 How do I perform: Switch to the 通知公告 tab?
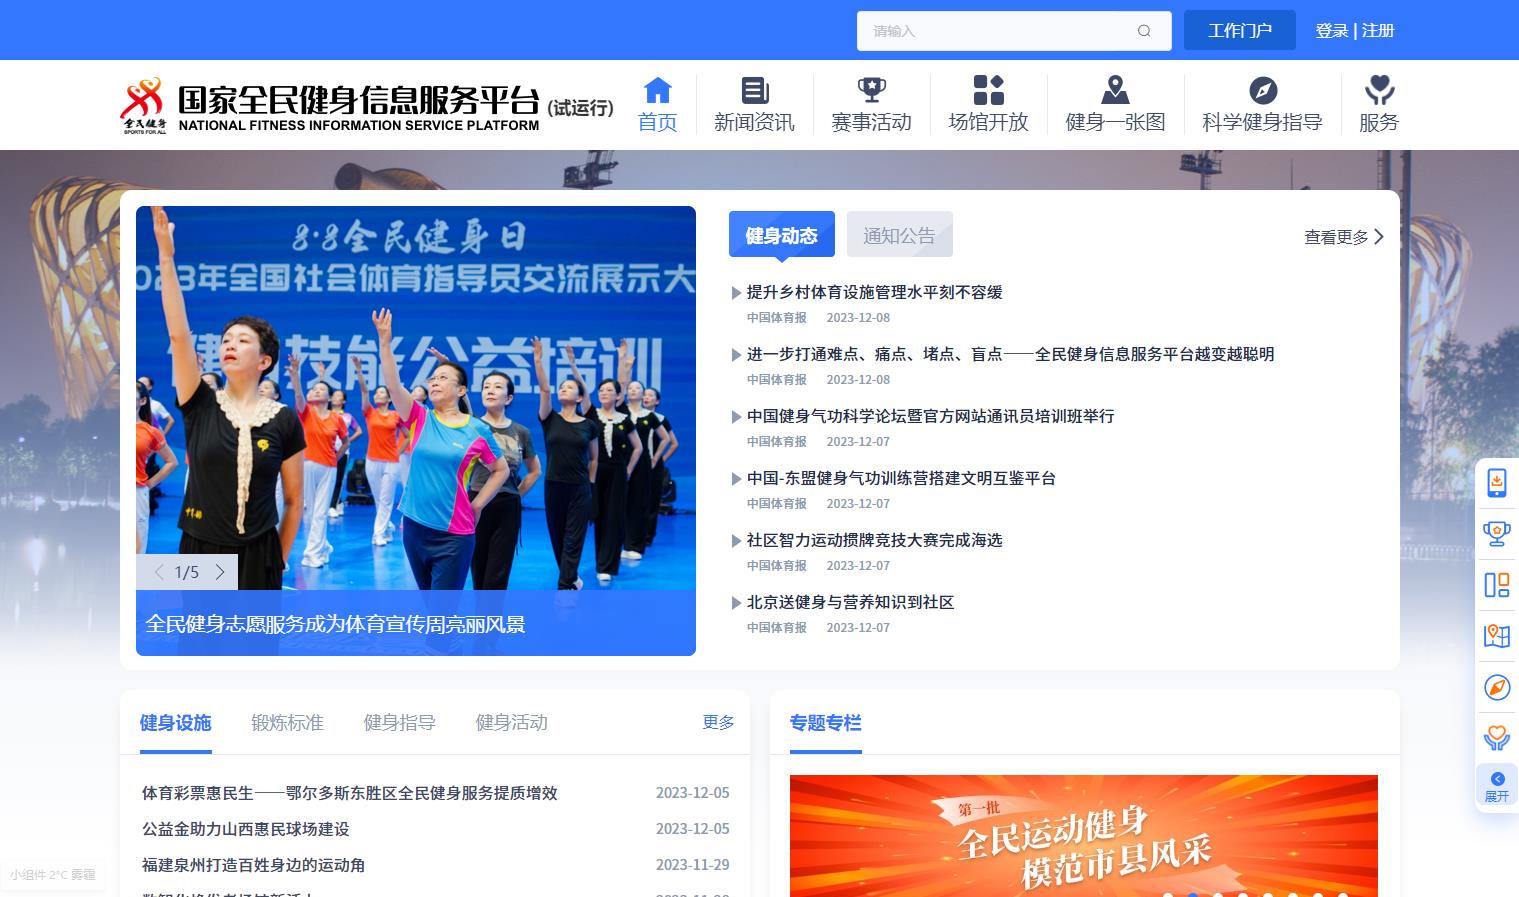(899, 235)
